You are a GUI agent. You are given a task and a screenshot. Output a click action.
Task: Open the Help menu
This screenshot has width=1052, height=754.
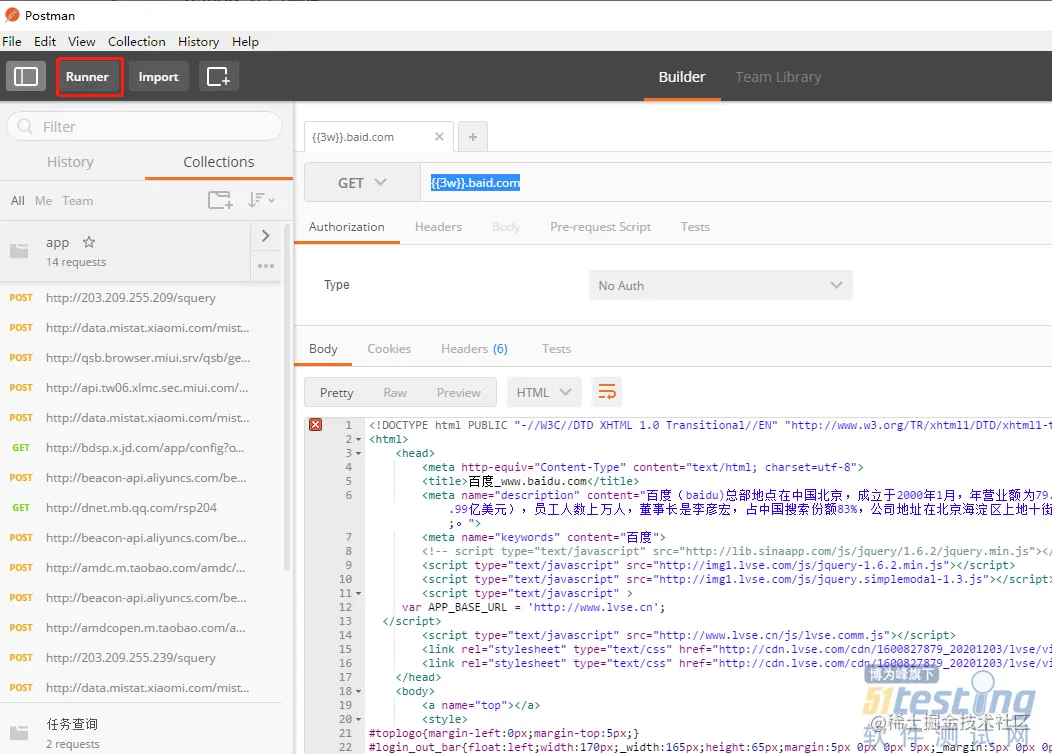pos(246,42)
